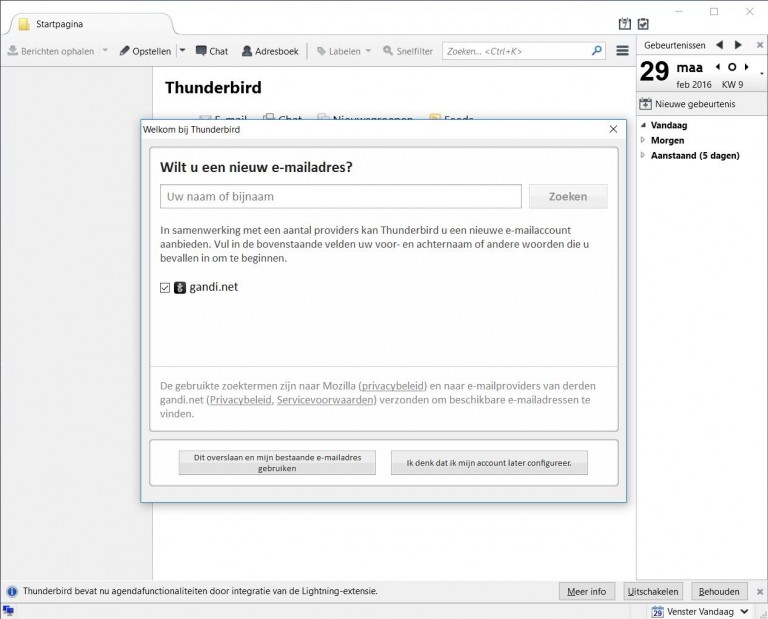This screenshot has height=619, width=768.
Task: Open the gandi.net Privacybeleid link
Action: 240,400
